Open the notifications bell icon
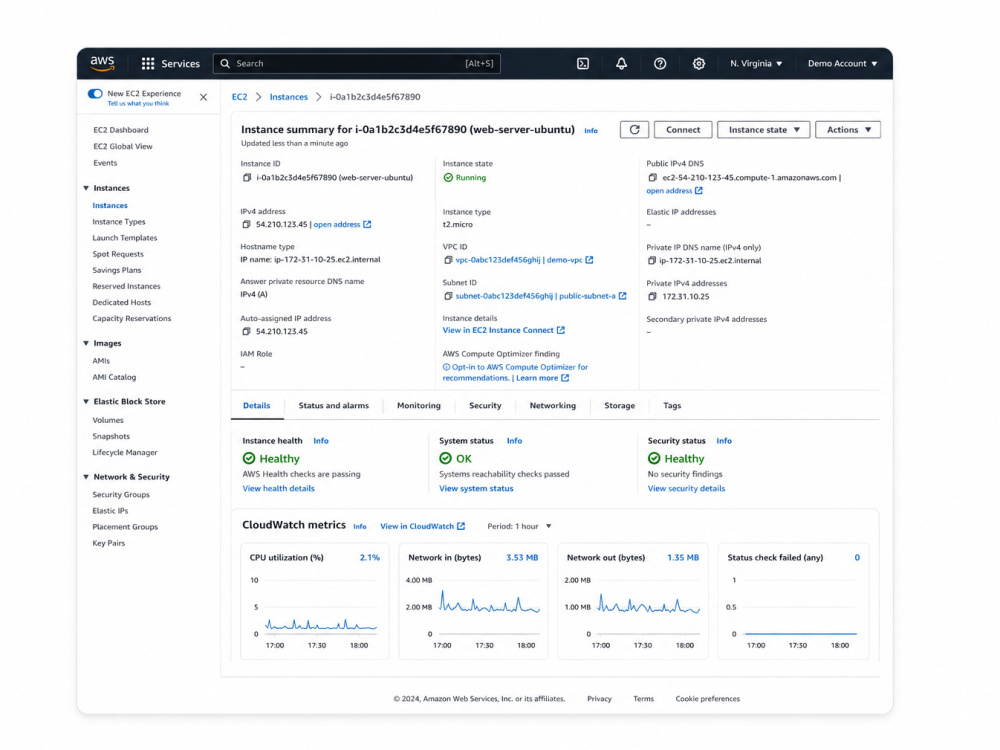 [621, 63]
